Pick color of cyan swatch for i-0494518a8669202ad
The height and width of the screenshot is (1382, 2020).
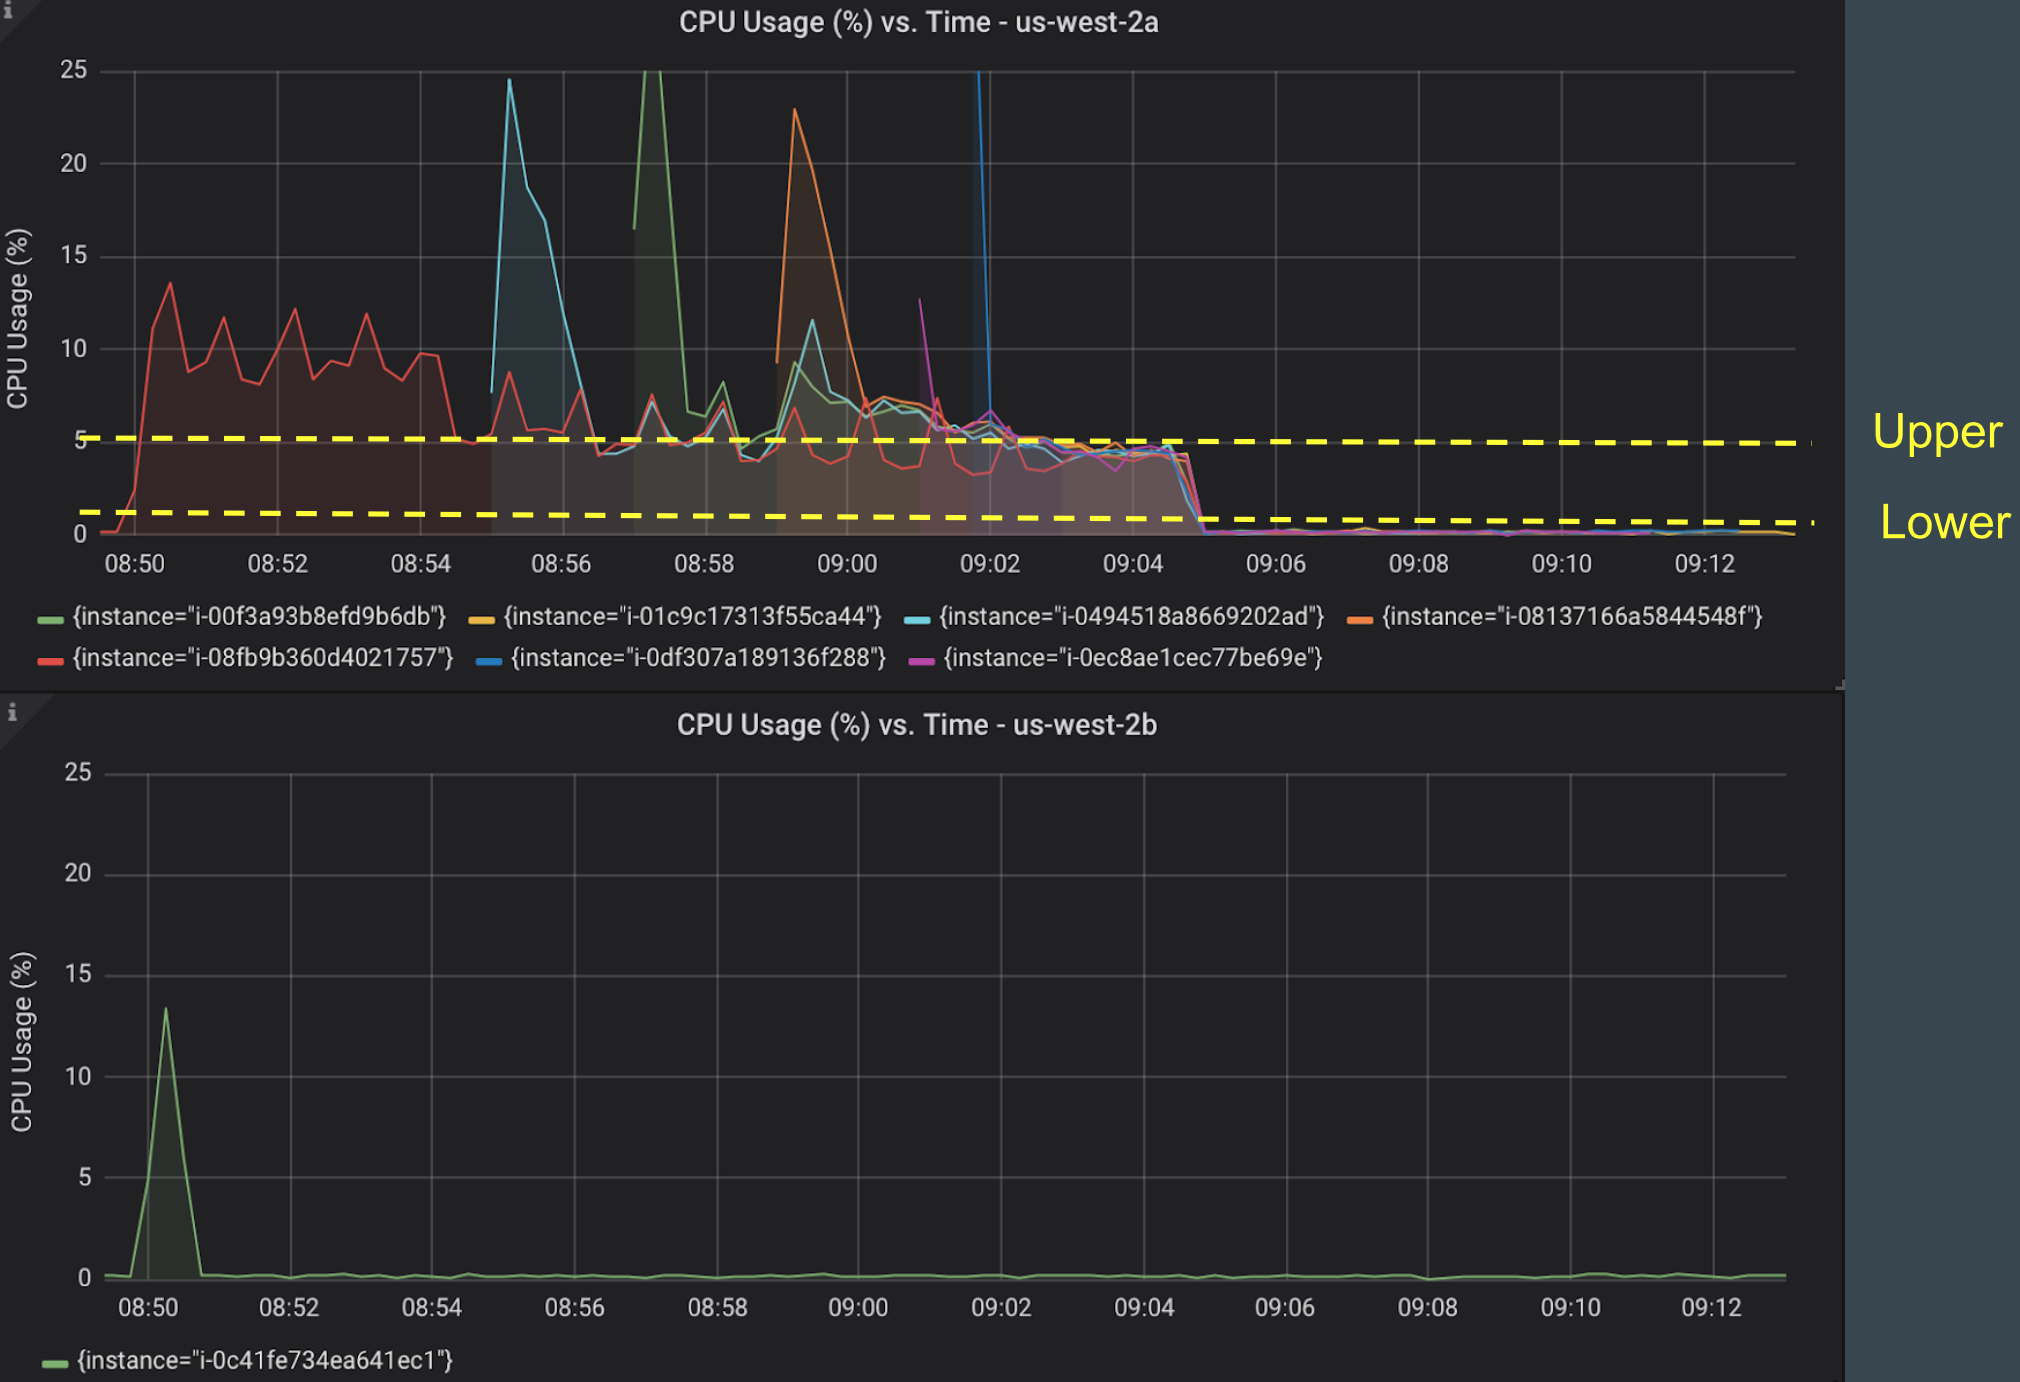click(916, 620)
